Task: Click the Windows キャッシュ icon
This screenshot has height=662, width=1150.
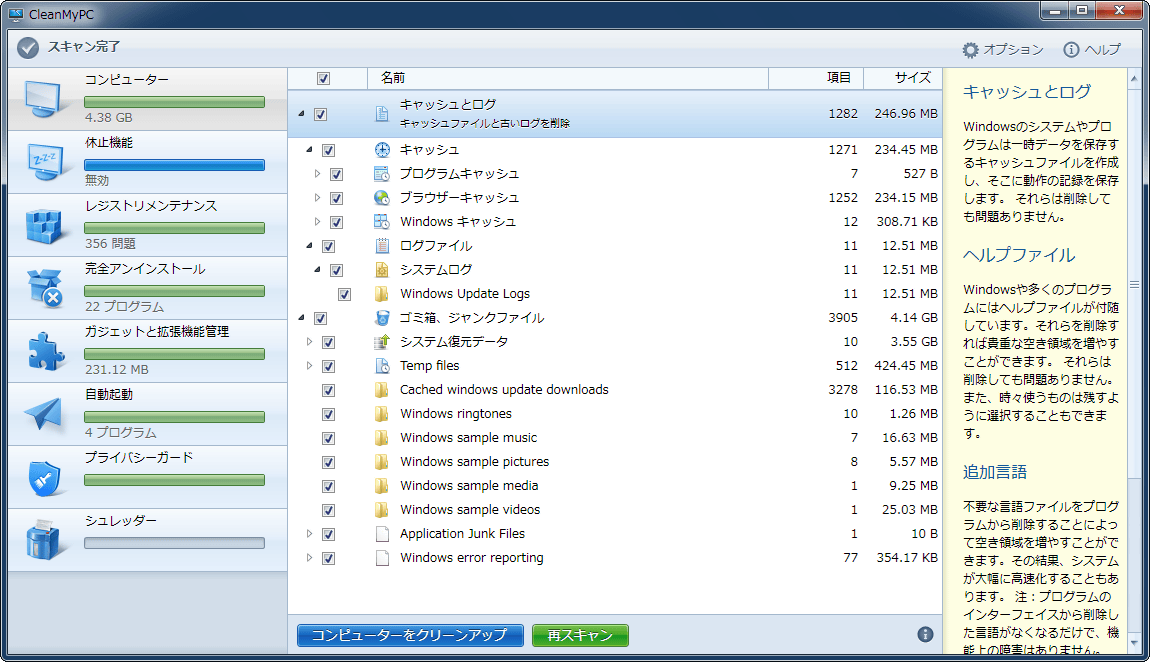Action: click(x=382, y=221)
